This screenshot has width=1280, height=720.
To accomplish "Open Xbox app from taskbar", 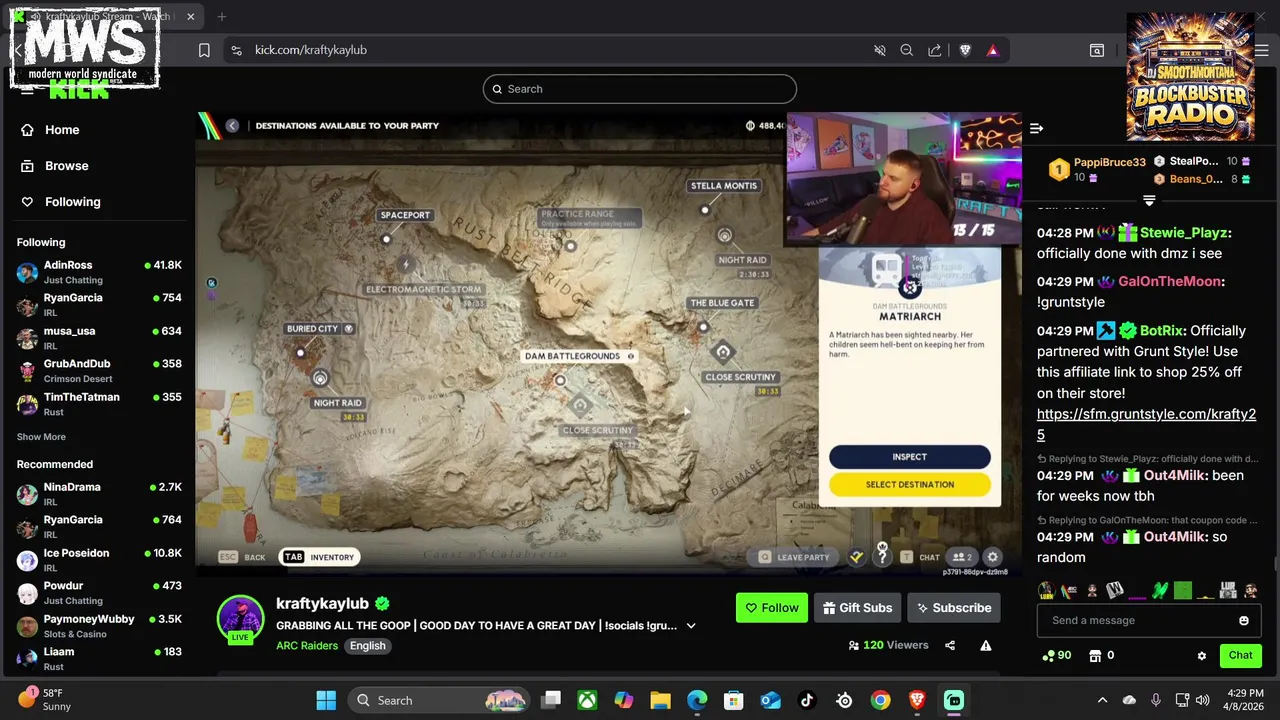I will pyautogui.click(x=587, y=700).
